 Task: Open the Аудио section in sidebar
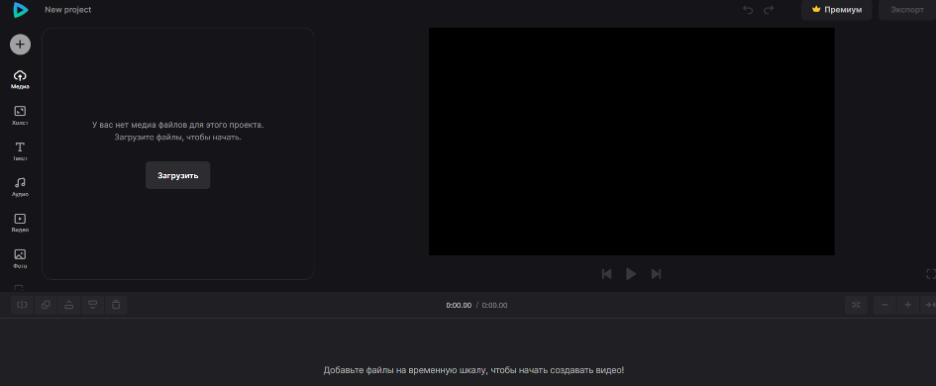pyautogui.click(x=20, y=187)
